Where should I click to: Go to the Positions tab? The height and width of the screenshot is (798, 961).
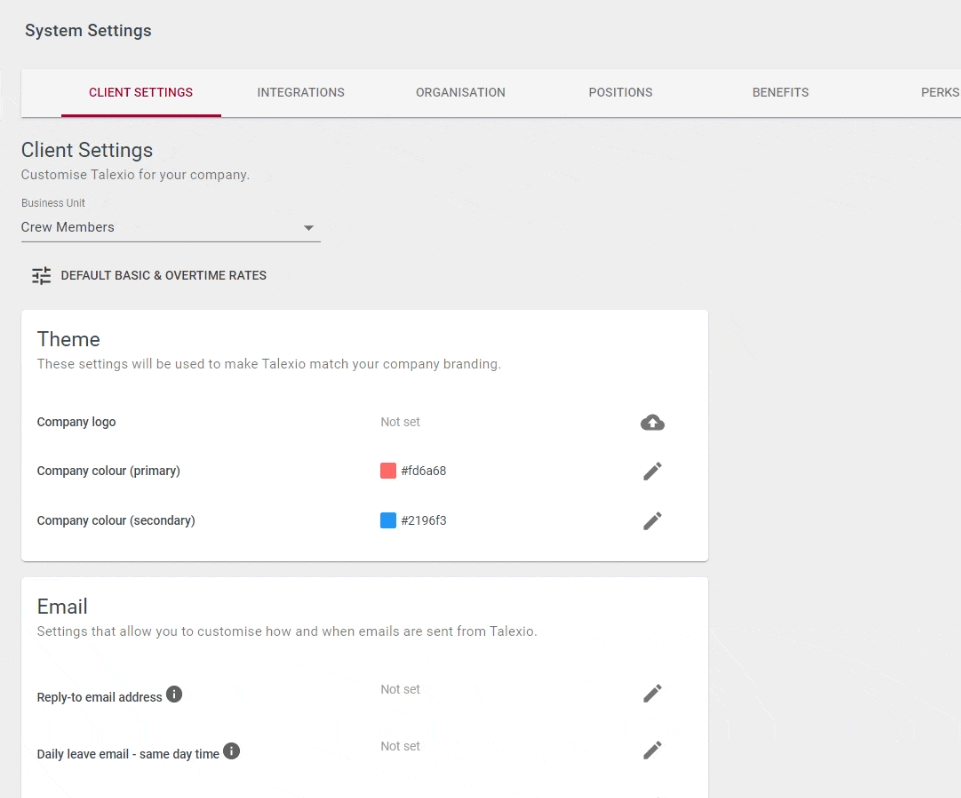[620, 93]
